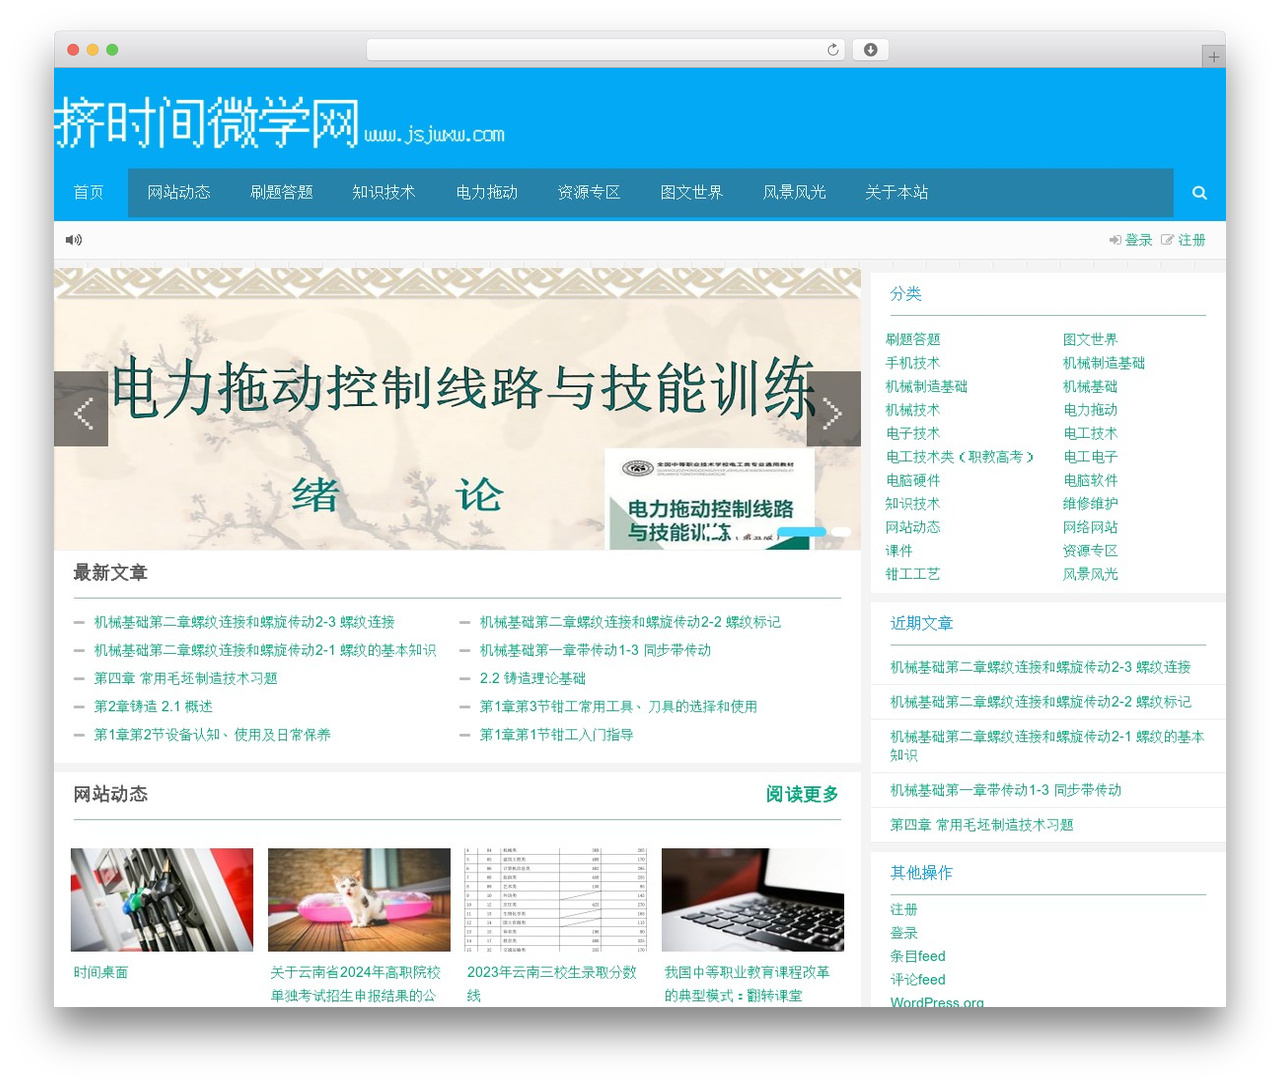Select the active carousel indicator dot
Viewport: 1280px width, 1084px height.
pyautogui.click(x=802, y=532)
